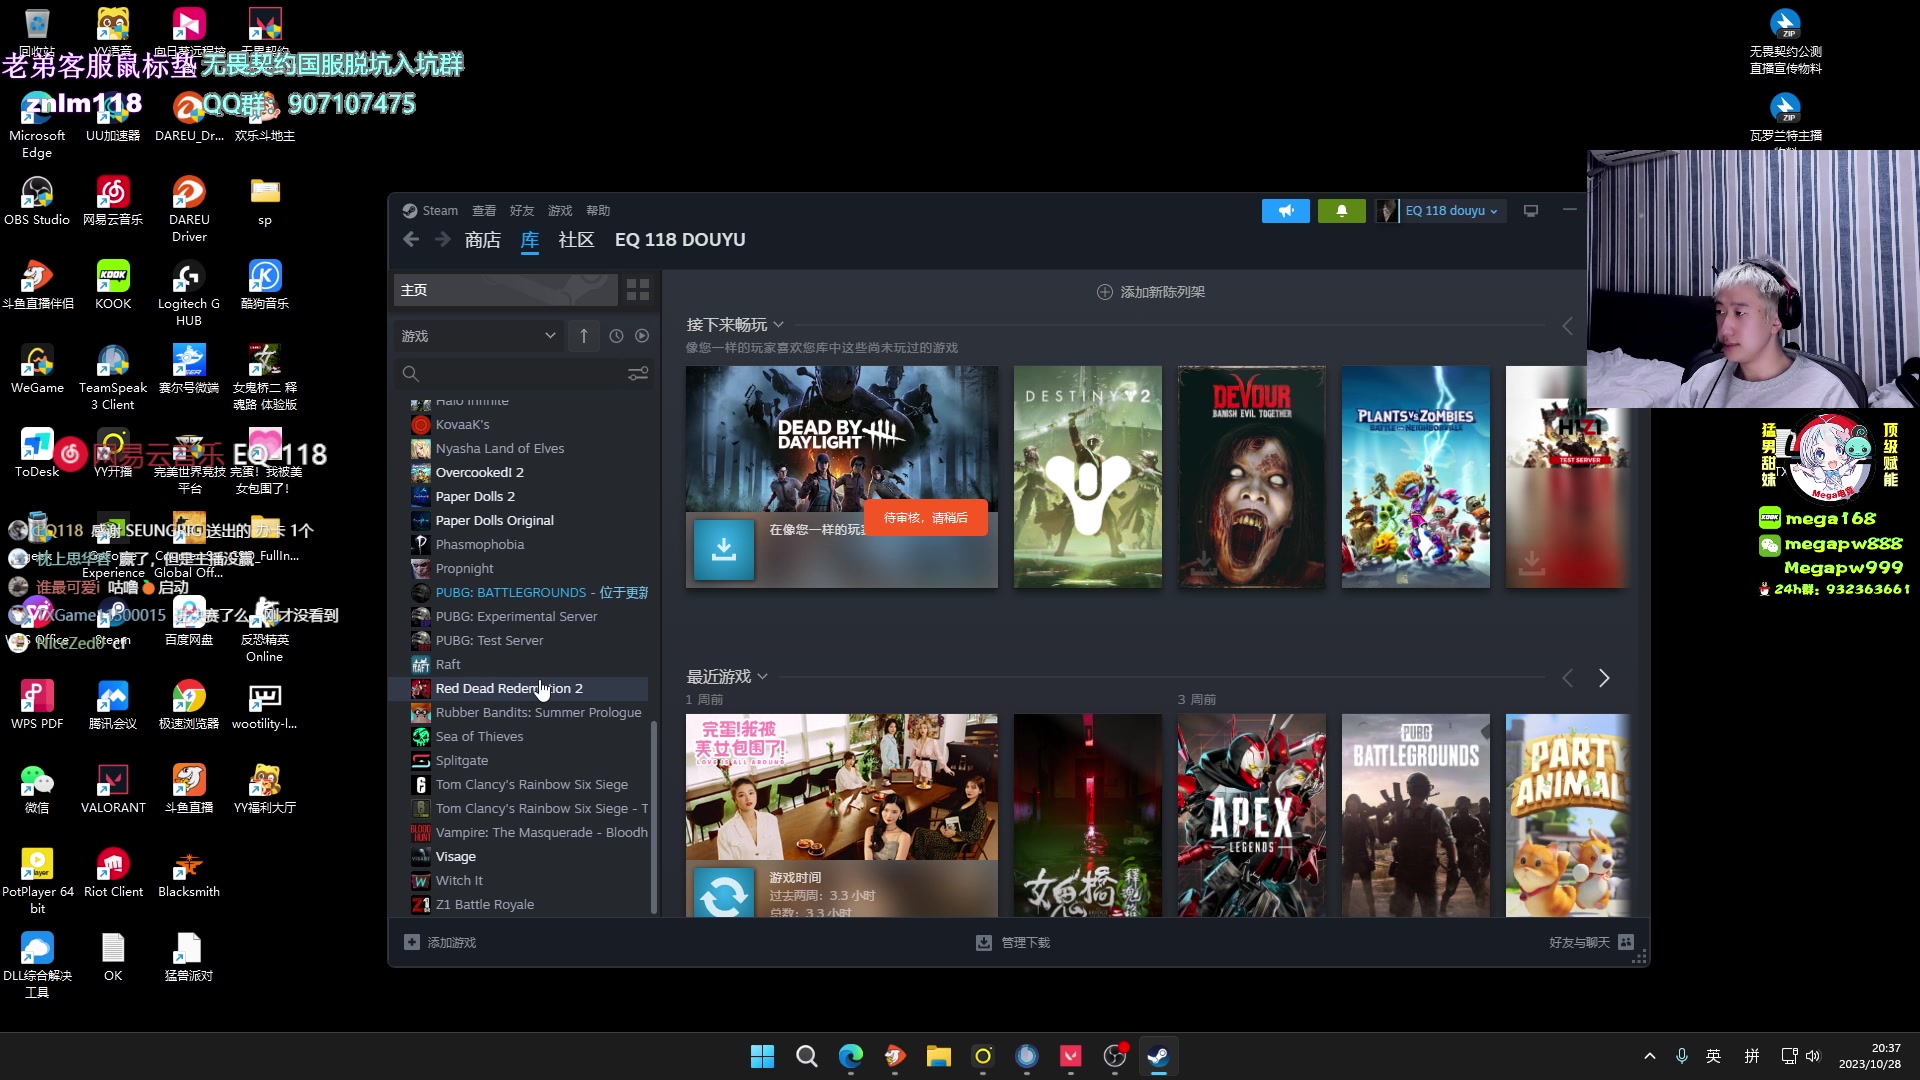Open the 查看 menu
Screen dimensions: 1920x1080
click(x=484, y=211)
